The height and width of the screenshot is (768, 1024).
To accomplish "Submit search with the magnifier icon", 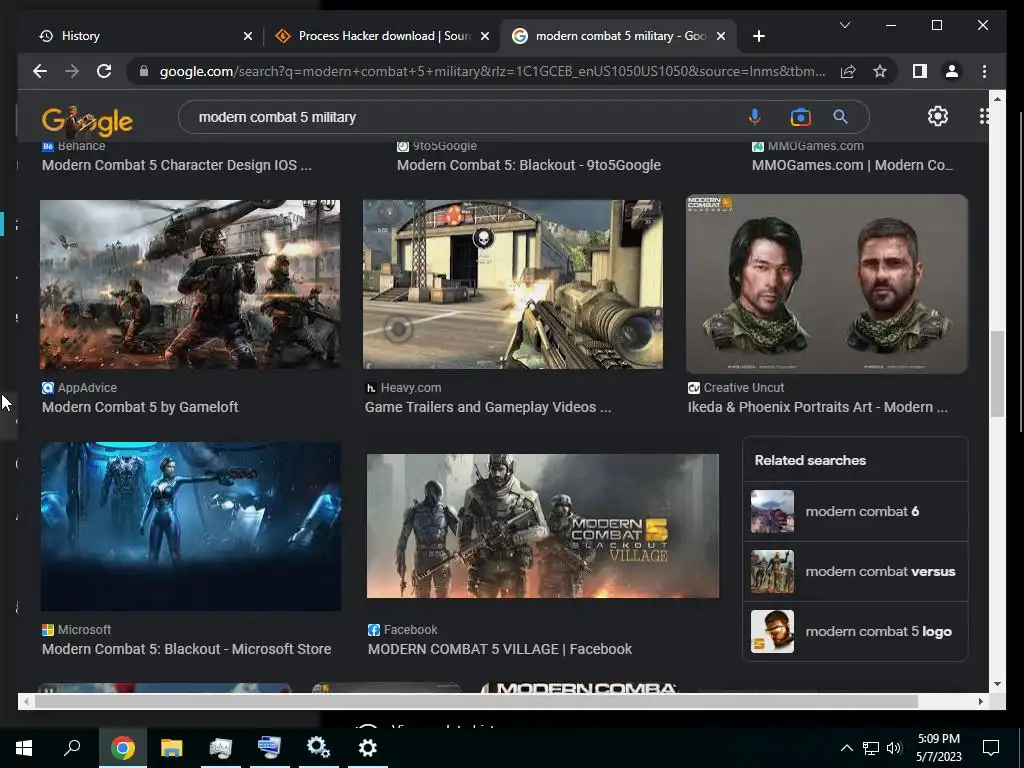I will (840, 117).
